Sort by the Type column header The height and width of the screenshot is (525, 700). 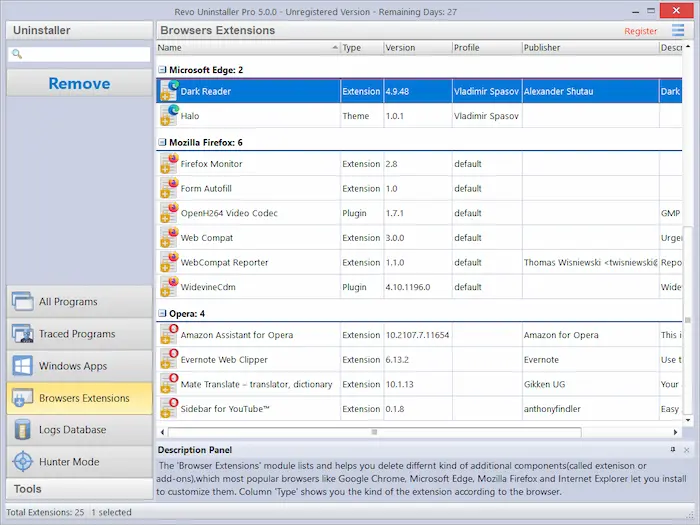[362, 48]
